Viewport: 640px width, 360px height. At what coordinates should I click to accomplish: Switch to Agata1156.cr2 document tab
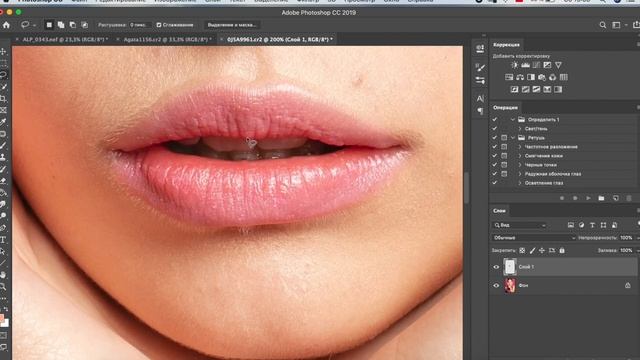point(168,39)
